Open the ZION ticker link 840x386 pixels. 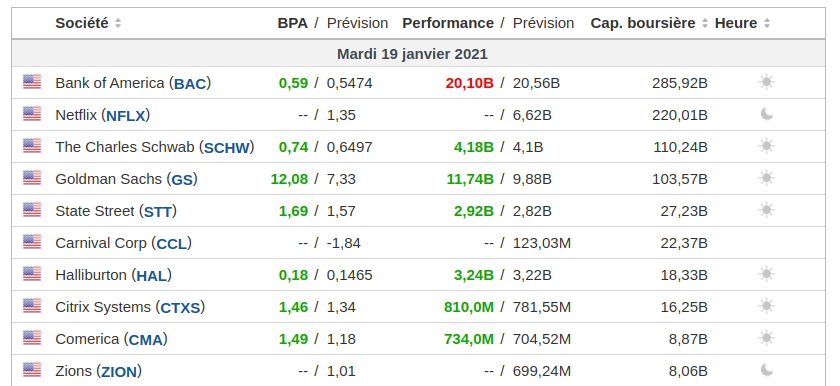(119, 372)
